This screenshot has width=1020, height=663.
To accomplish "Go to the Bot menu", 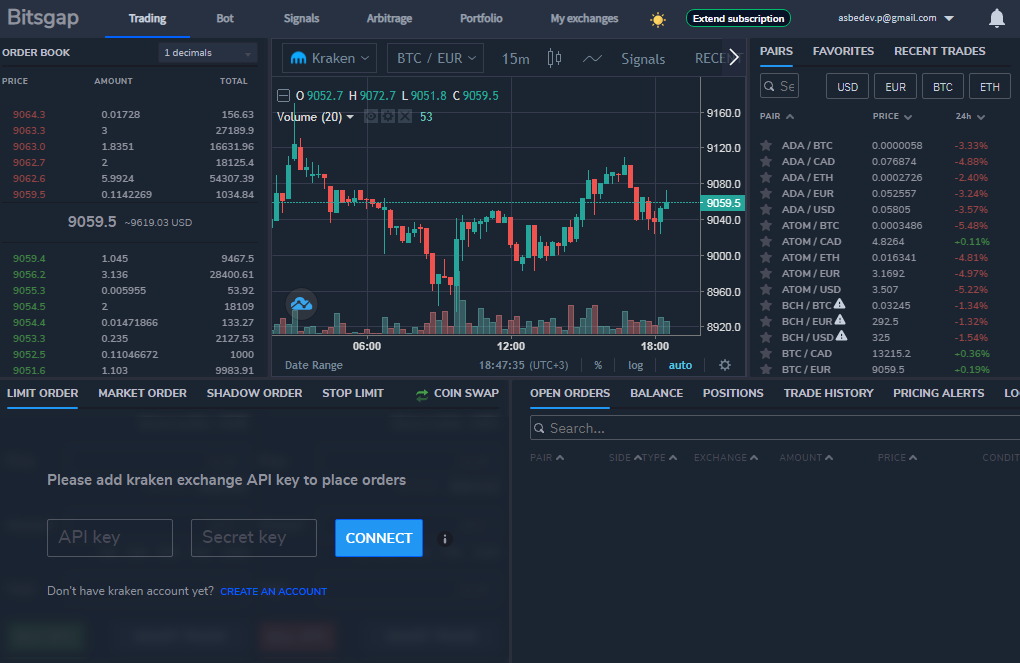I will coord(225,18).
